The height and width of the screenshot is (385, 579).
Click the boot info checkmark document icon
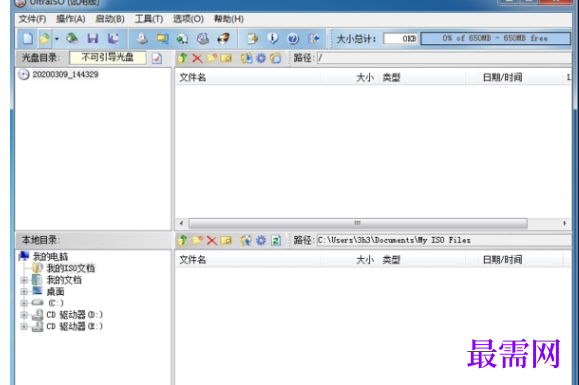157,58
